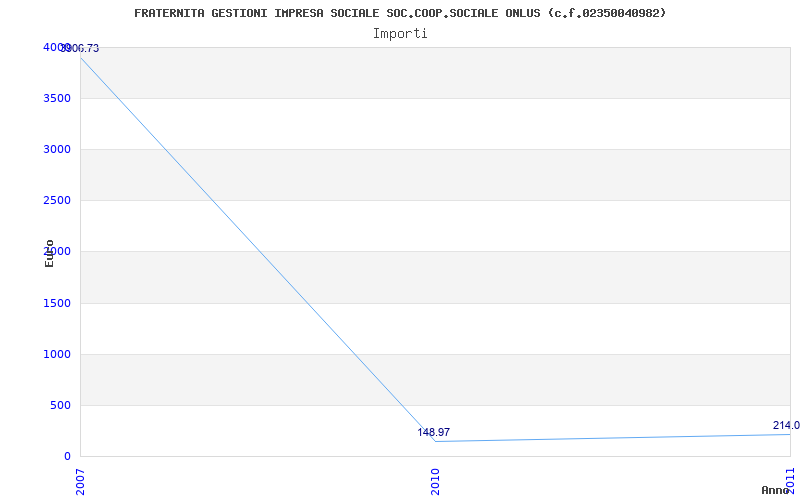Click the 0 y-axis tick label
This screenshot has height=500, width=800.
[67, 456]
